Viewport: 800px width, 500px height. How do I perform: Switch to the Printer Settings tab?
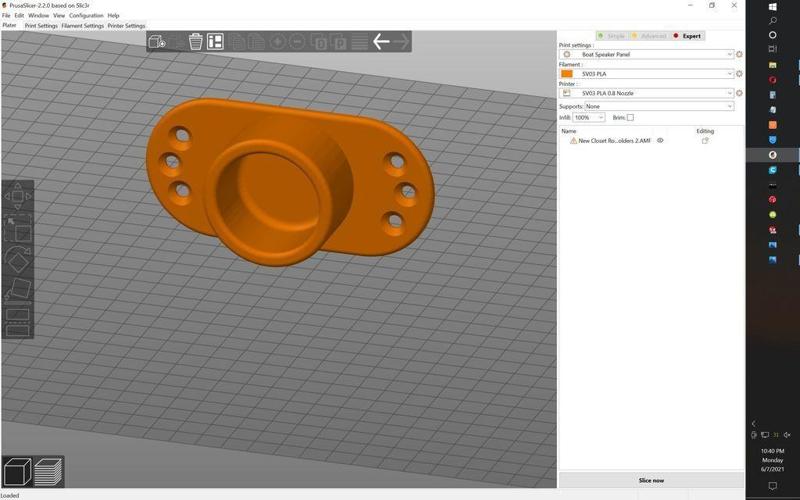coord(127,26)
